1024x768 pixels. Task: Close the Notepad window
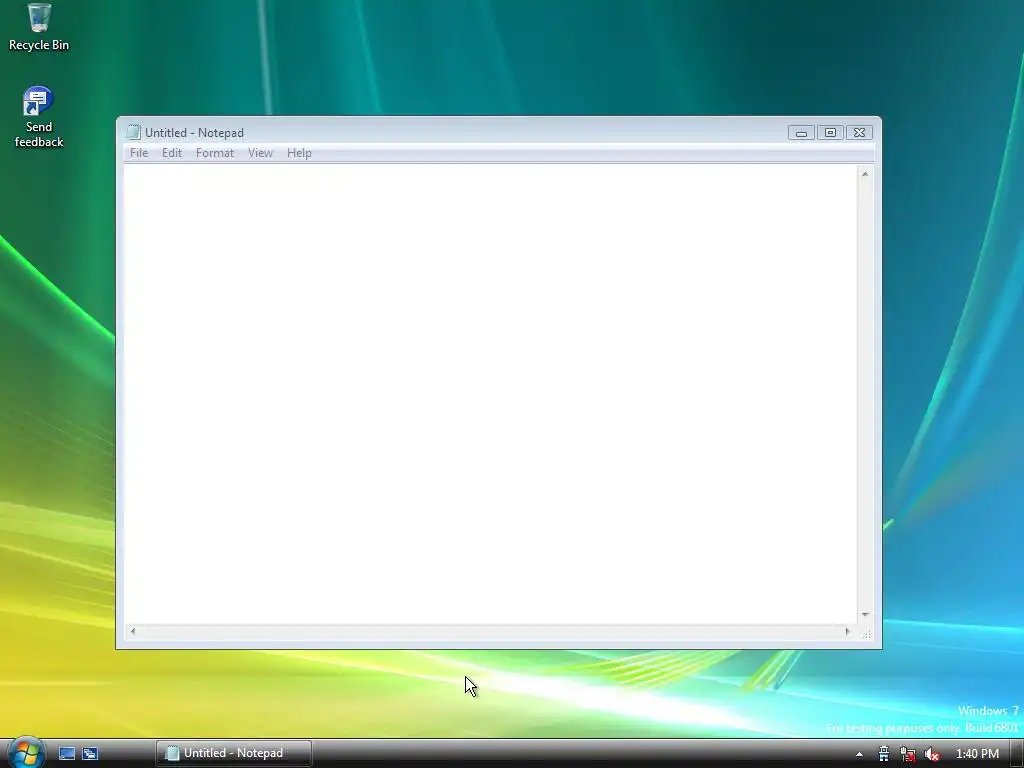click(859, 133)
